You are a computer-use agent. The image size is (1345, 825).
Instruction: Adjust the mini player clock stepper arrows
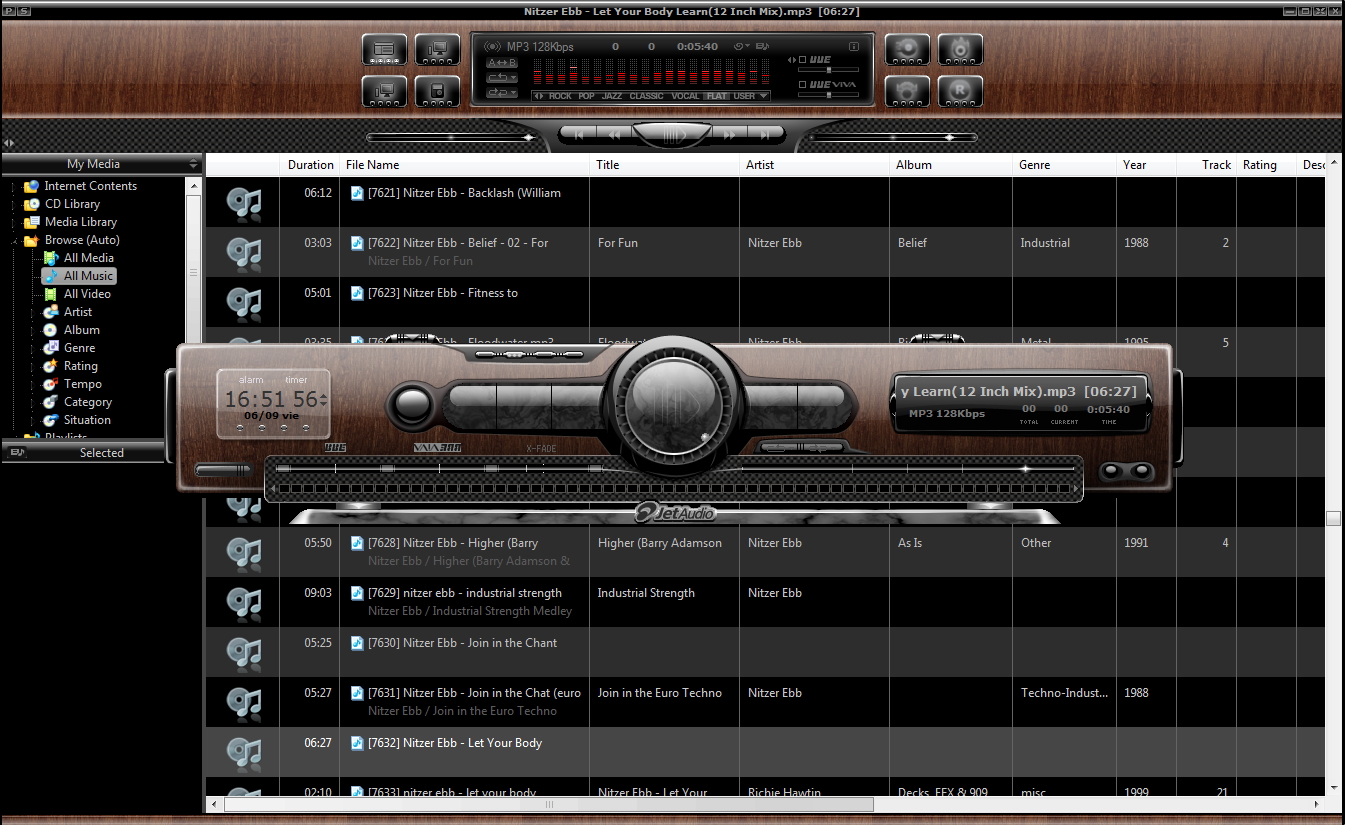tap(323, 400)
